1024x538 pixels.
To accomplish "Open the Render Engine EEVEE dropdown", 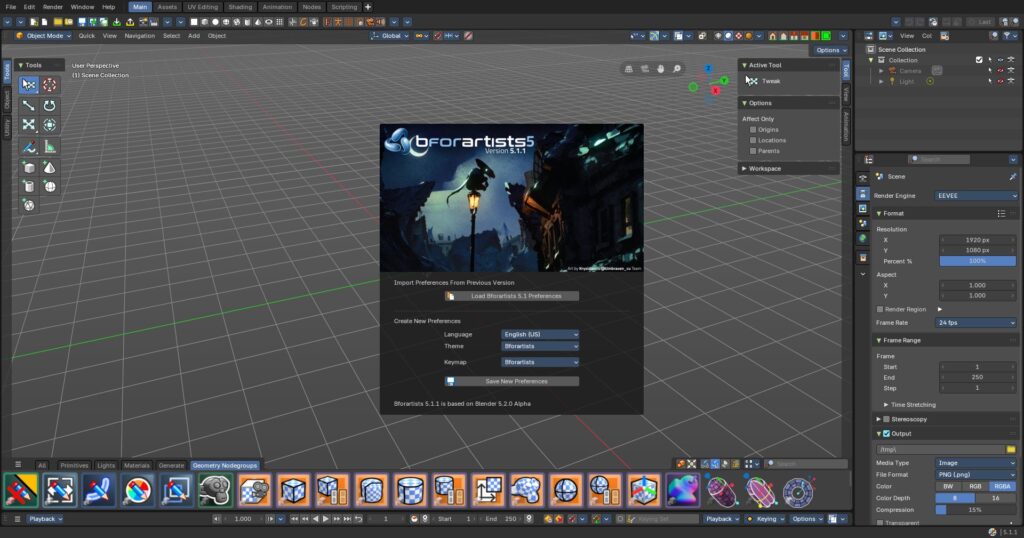I will click(976, 195).
